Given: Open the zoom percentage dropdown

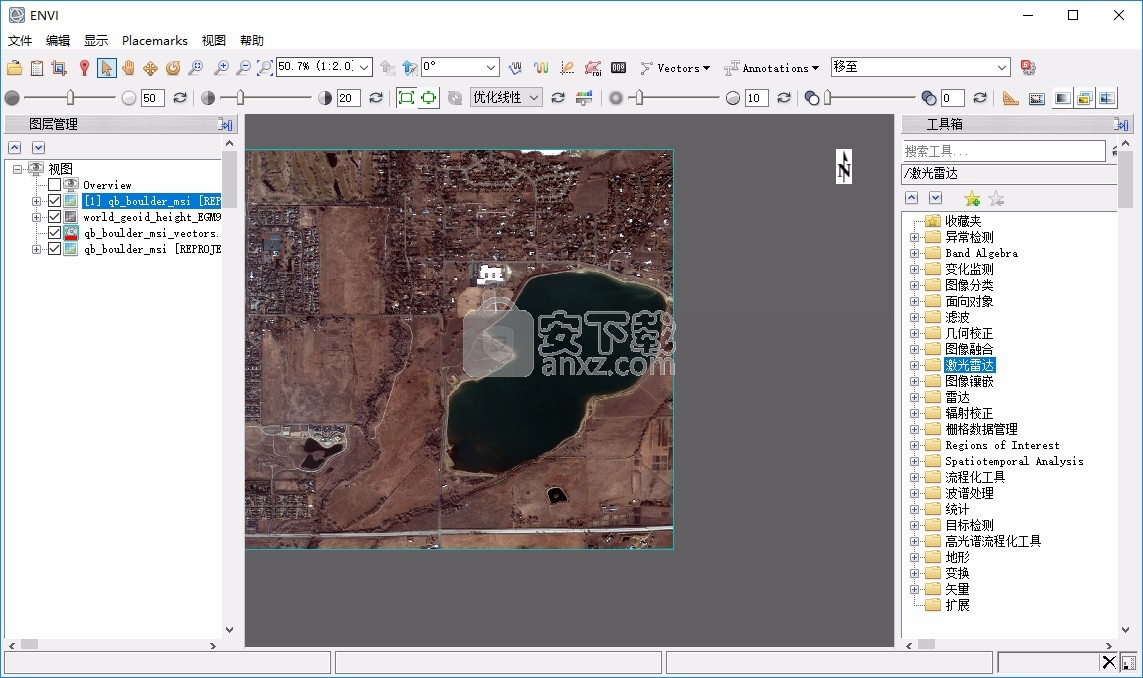Looking at the screenshot, I should (x=364, y=67).
